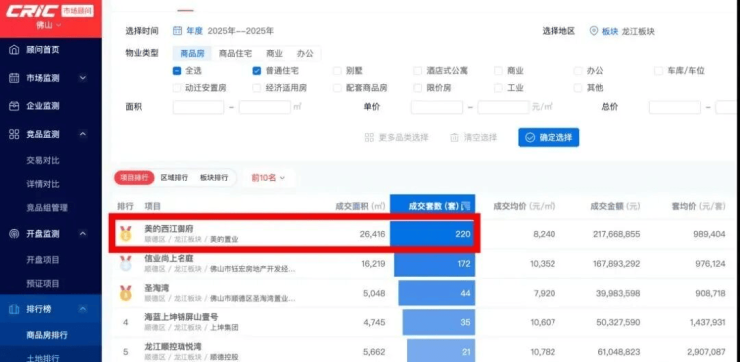Toggle the 全选 checkbox
Viewport: 740px width, 362px height.
coord(177,71)
